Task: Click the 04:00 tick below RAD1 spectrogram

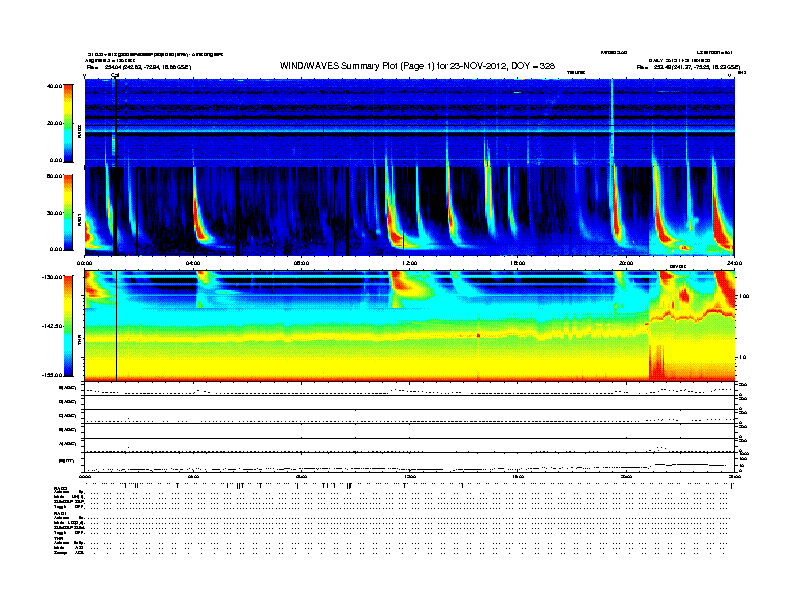Action: 193,263
